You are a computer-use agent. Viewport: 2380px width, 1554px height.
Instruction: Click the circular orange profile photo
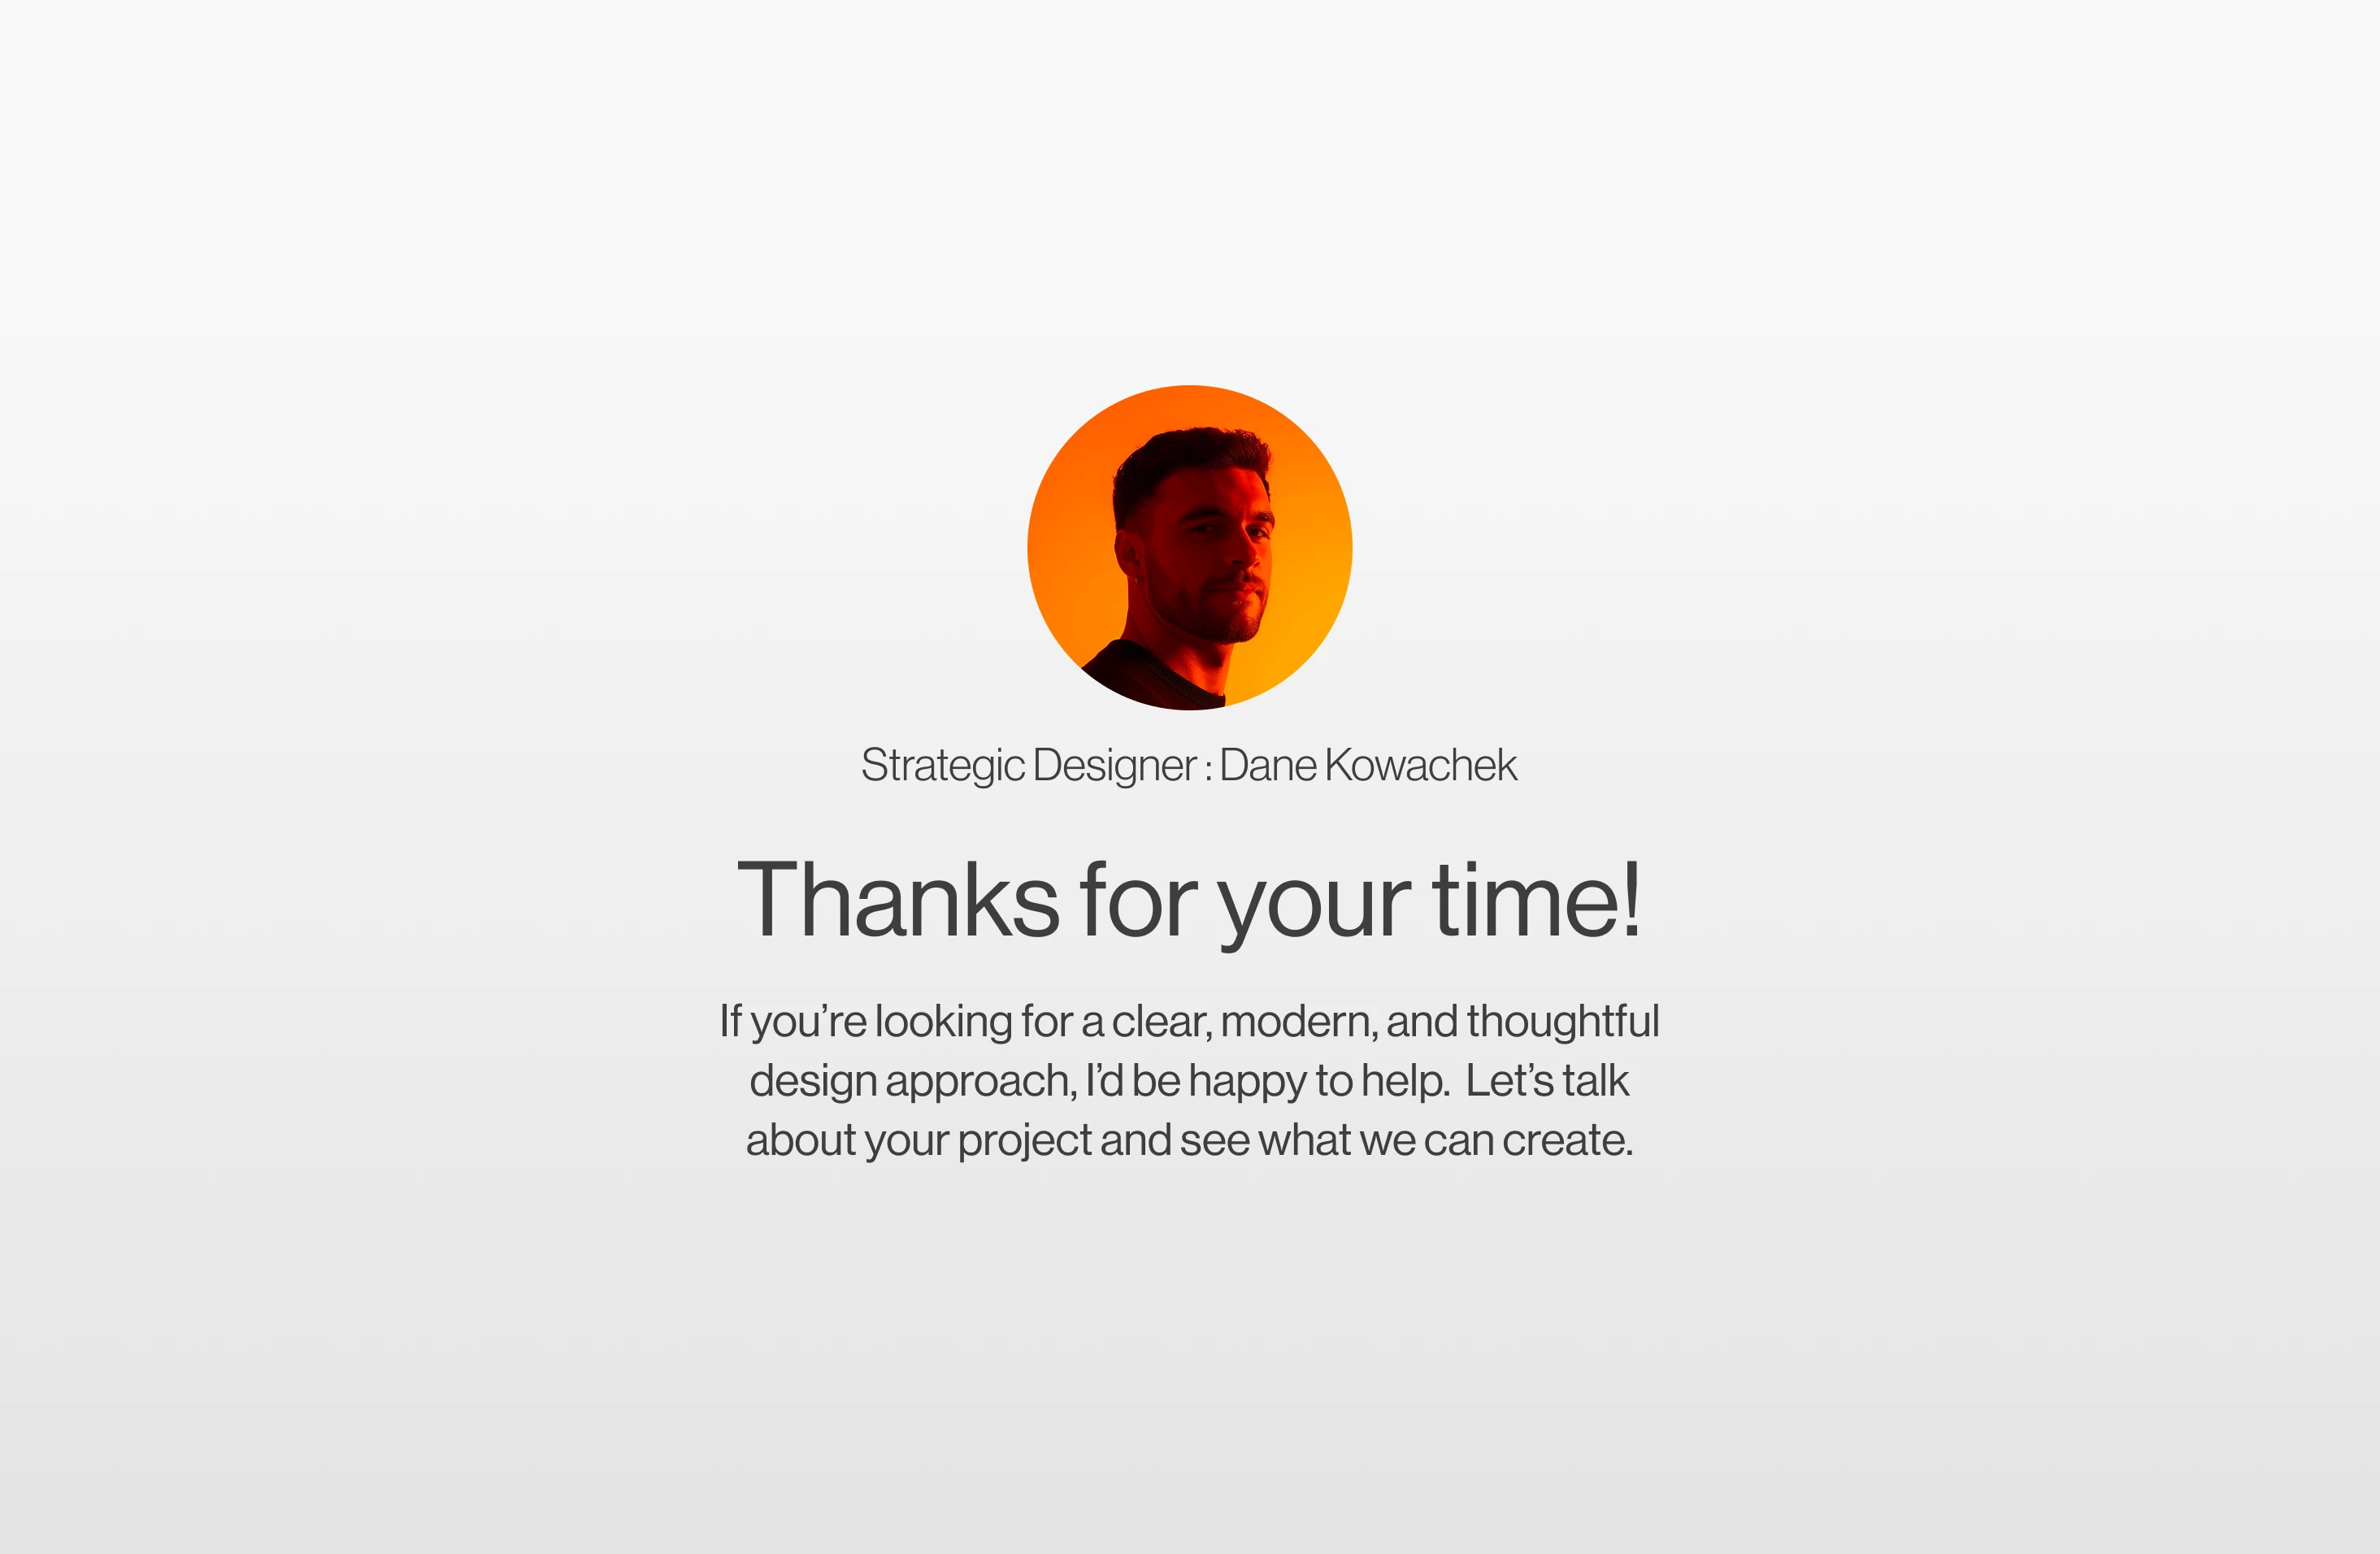tap(1189, 548)
